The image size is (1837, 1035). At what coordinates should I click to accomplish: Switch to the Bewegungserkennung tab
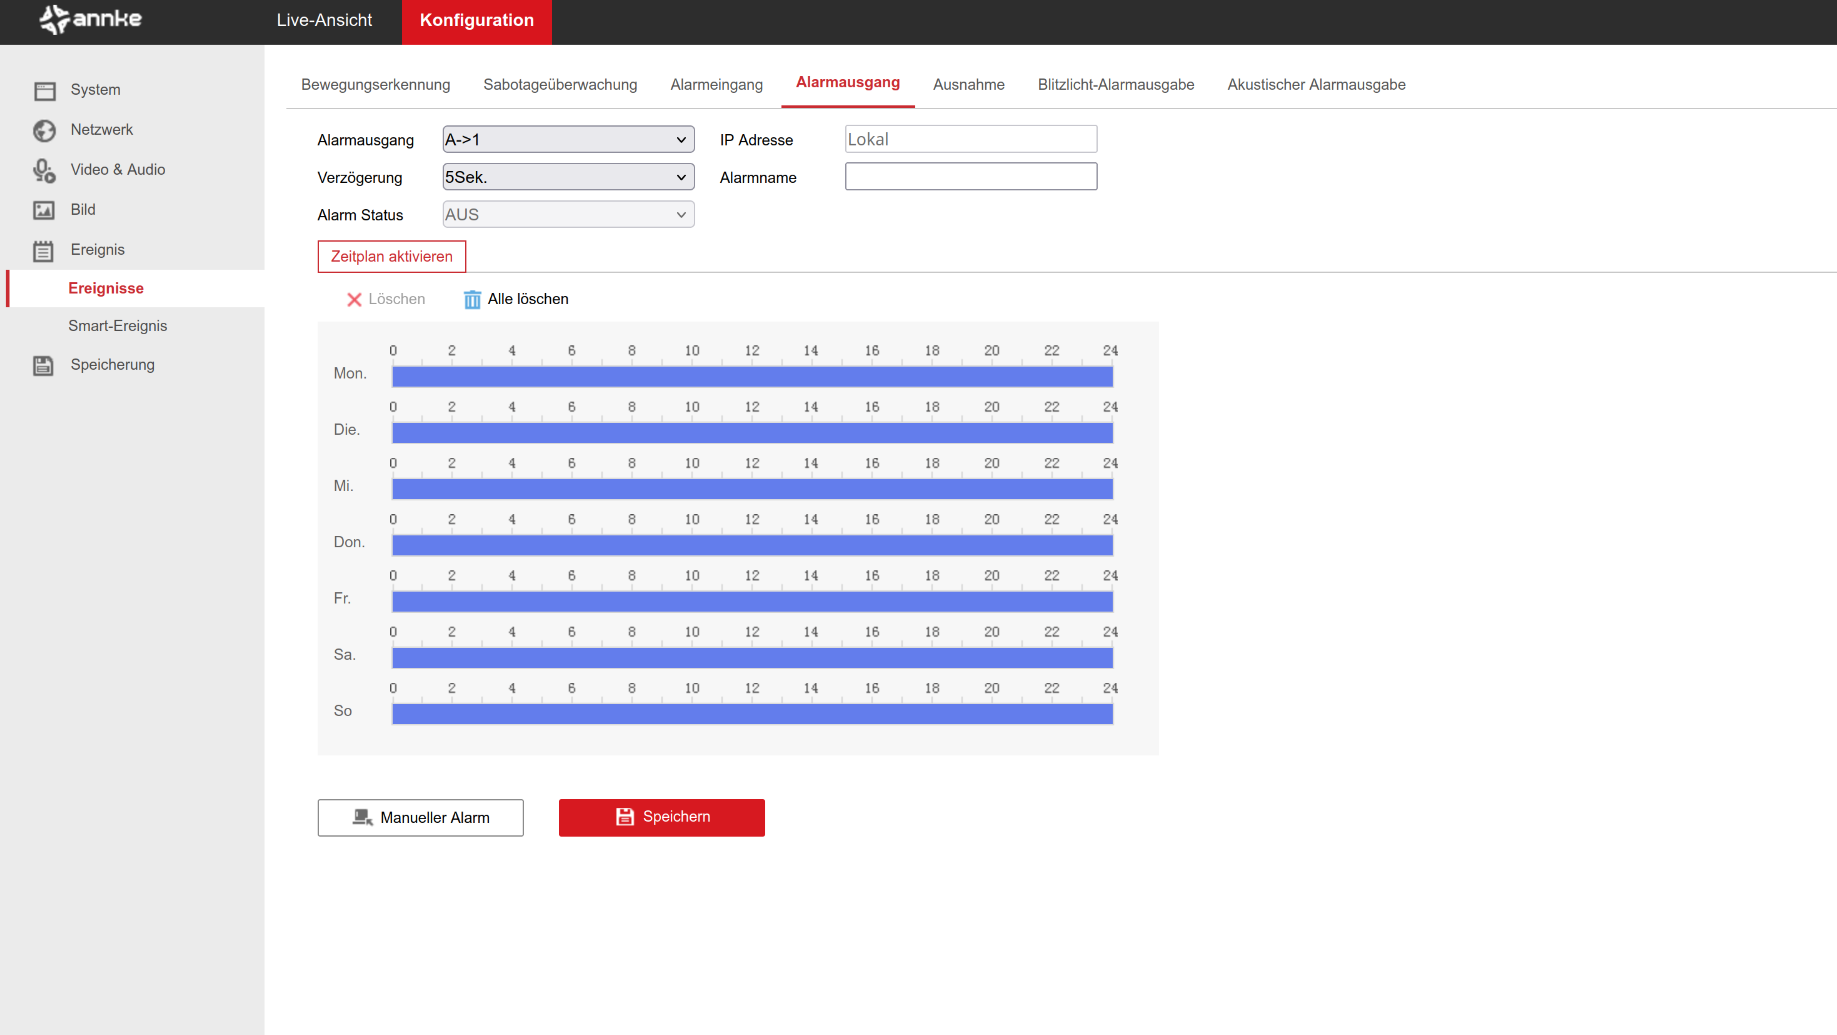[375, 85]
